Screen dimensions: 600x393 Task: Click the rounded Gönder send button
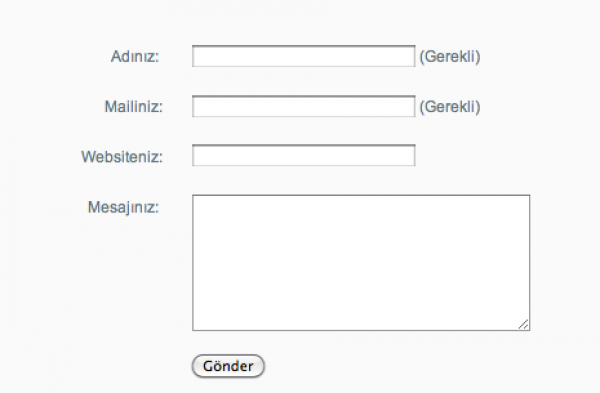[x=228, y=366]
